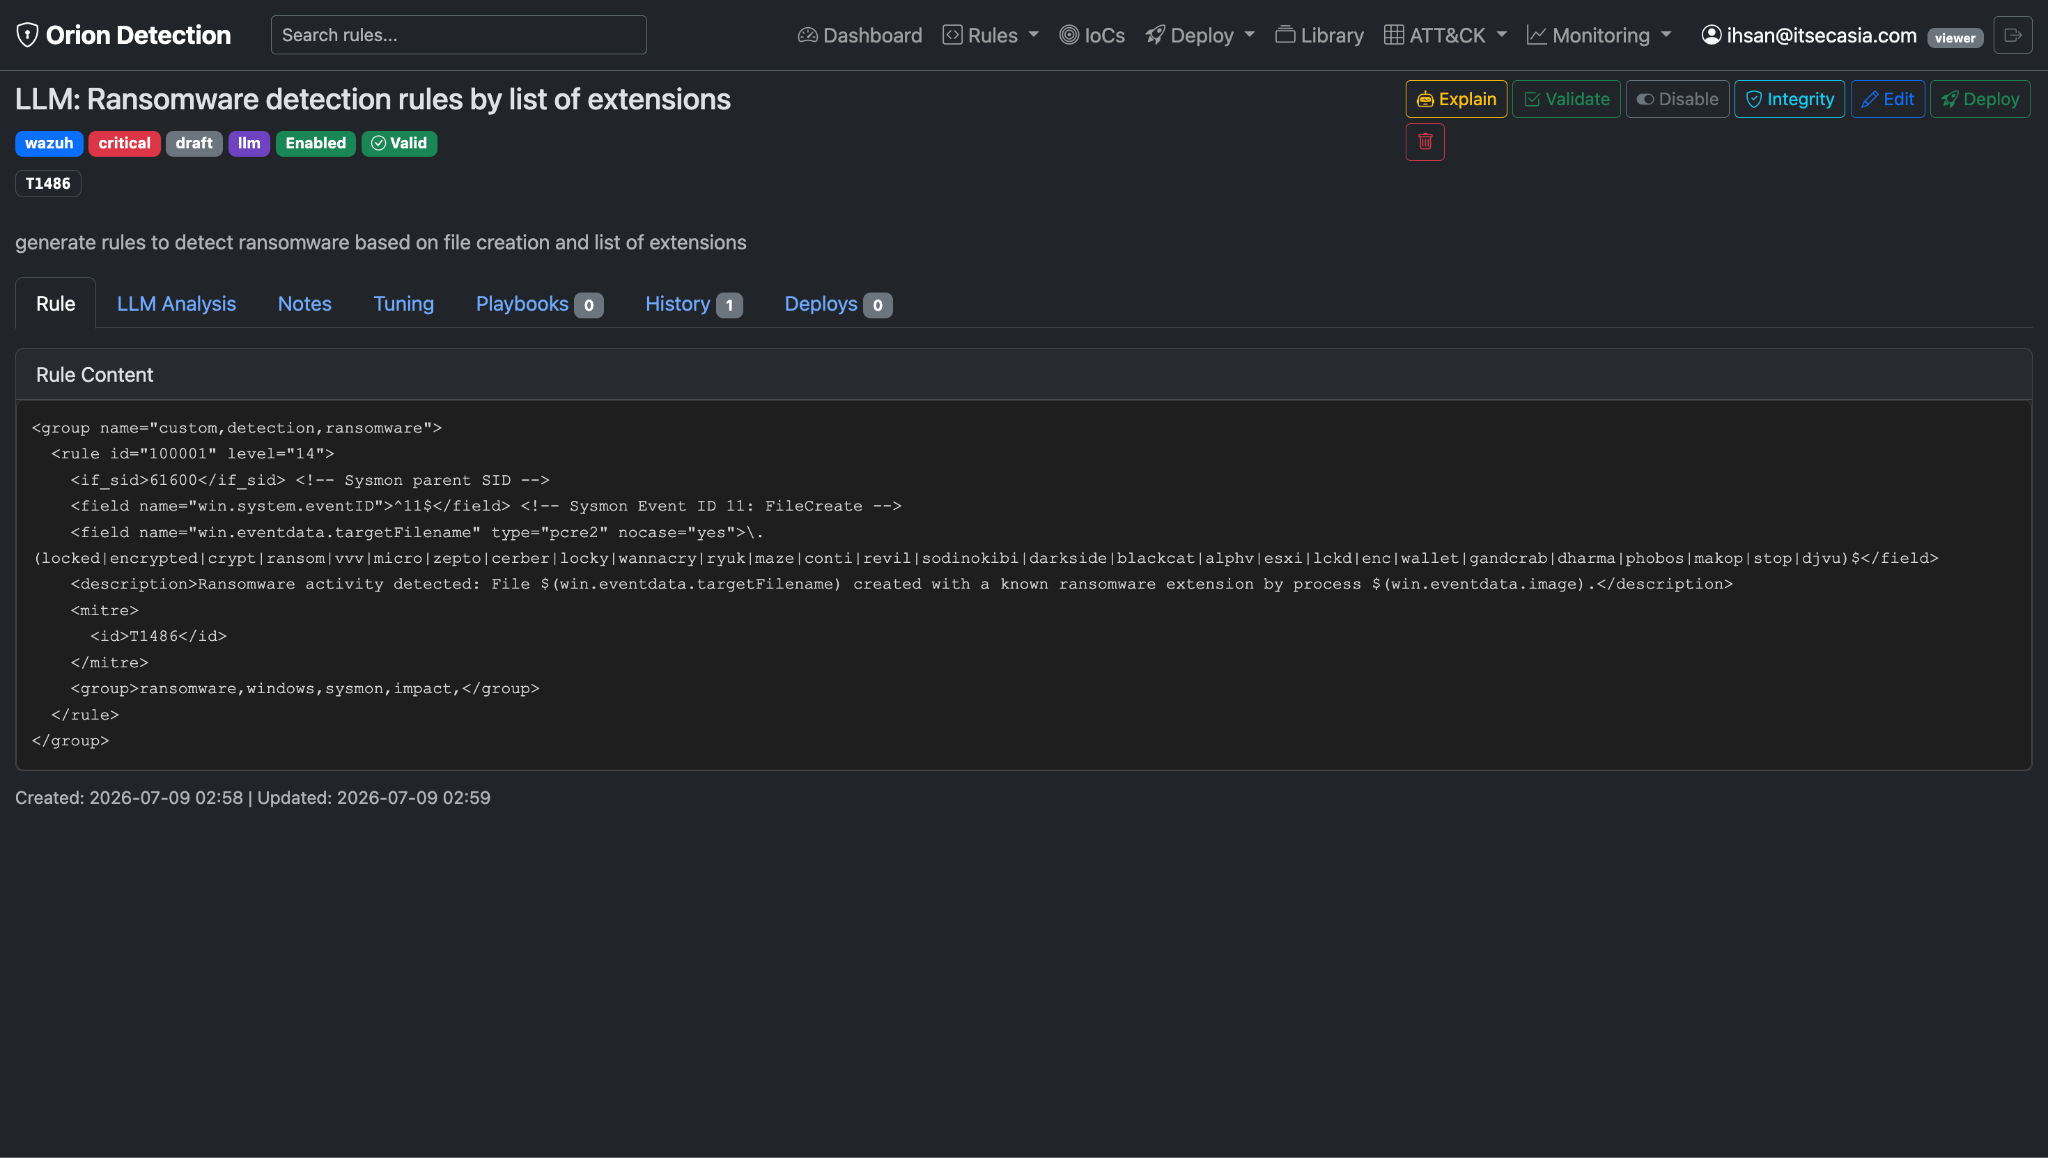Click the robot icon on Explain button

[1425, 99]
